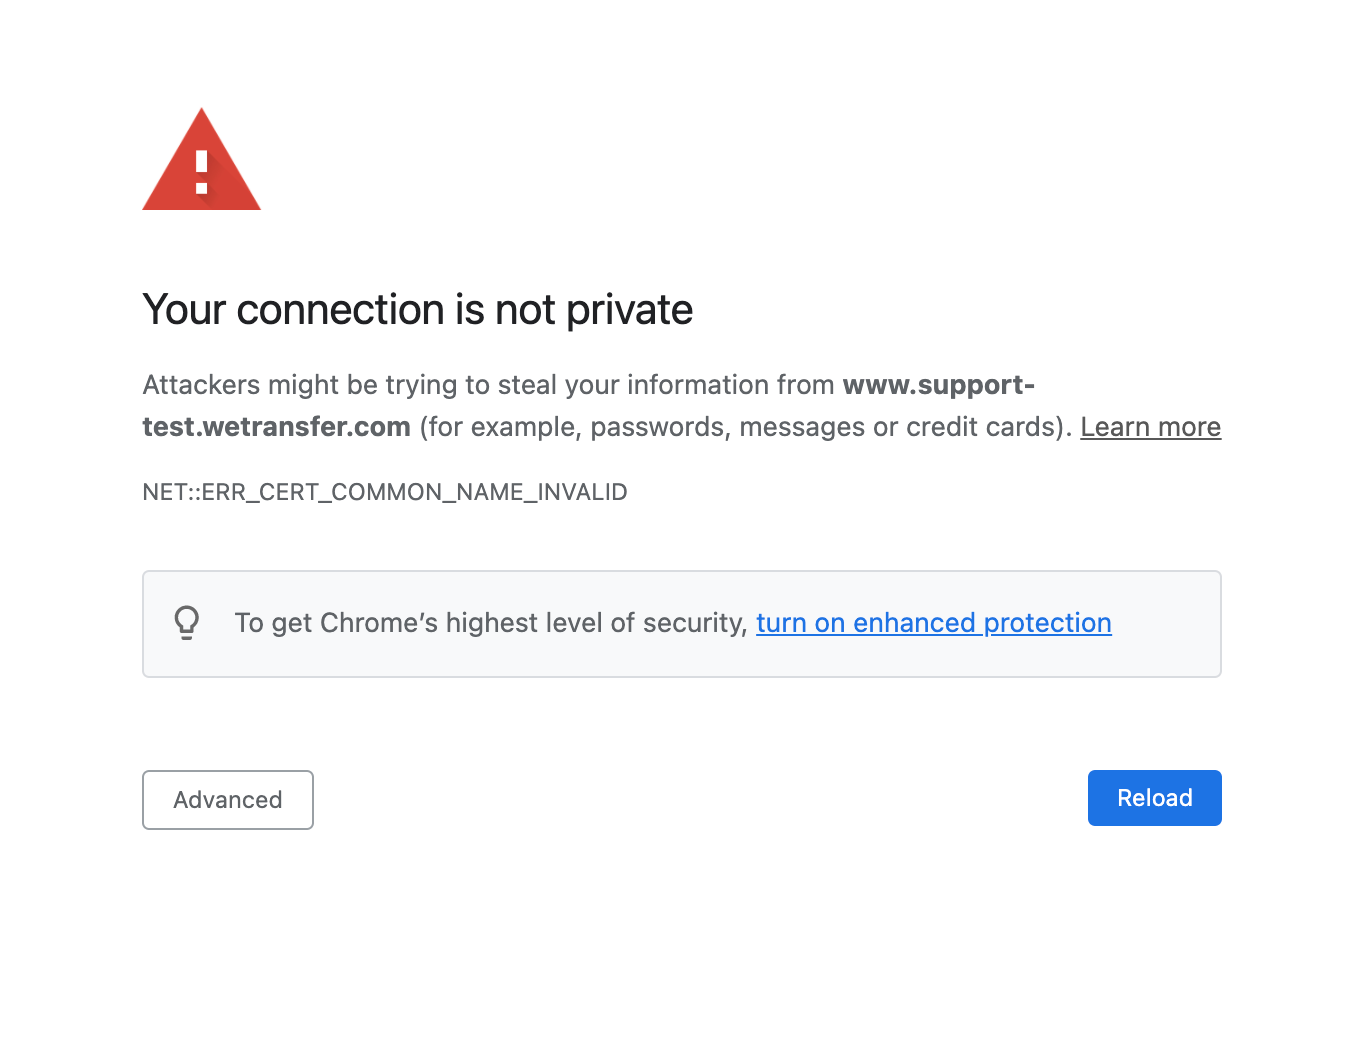Follow the turn on enhanced protection link

(933, 623)
